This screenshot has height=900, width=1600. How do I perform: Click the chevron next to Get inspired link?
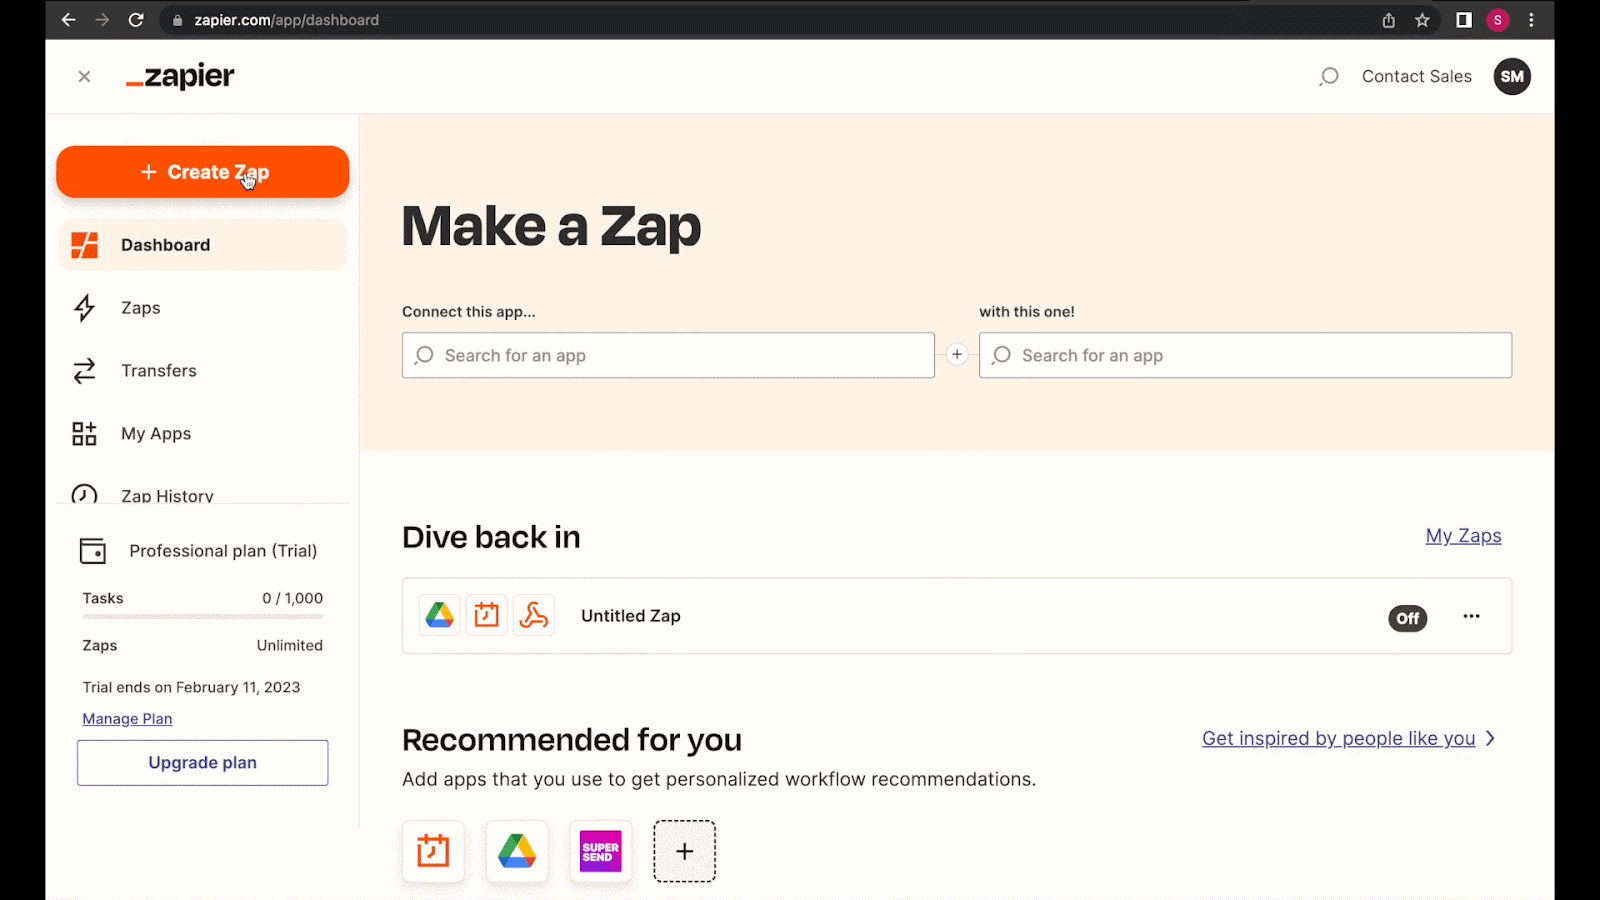pos(1490,738)
